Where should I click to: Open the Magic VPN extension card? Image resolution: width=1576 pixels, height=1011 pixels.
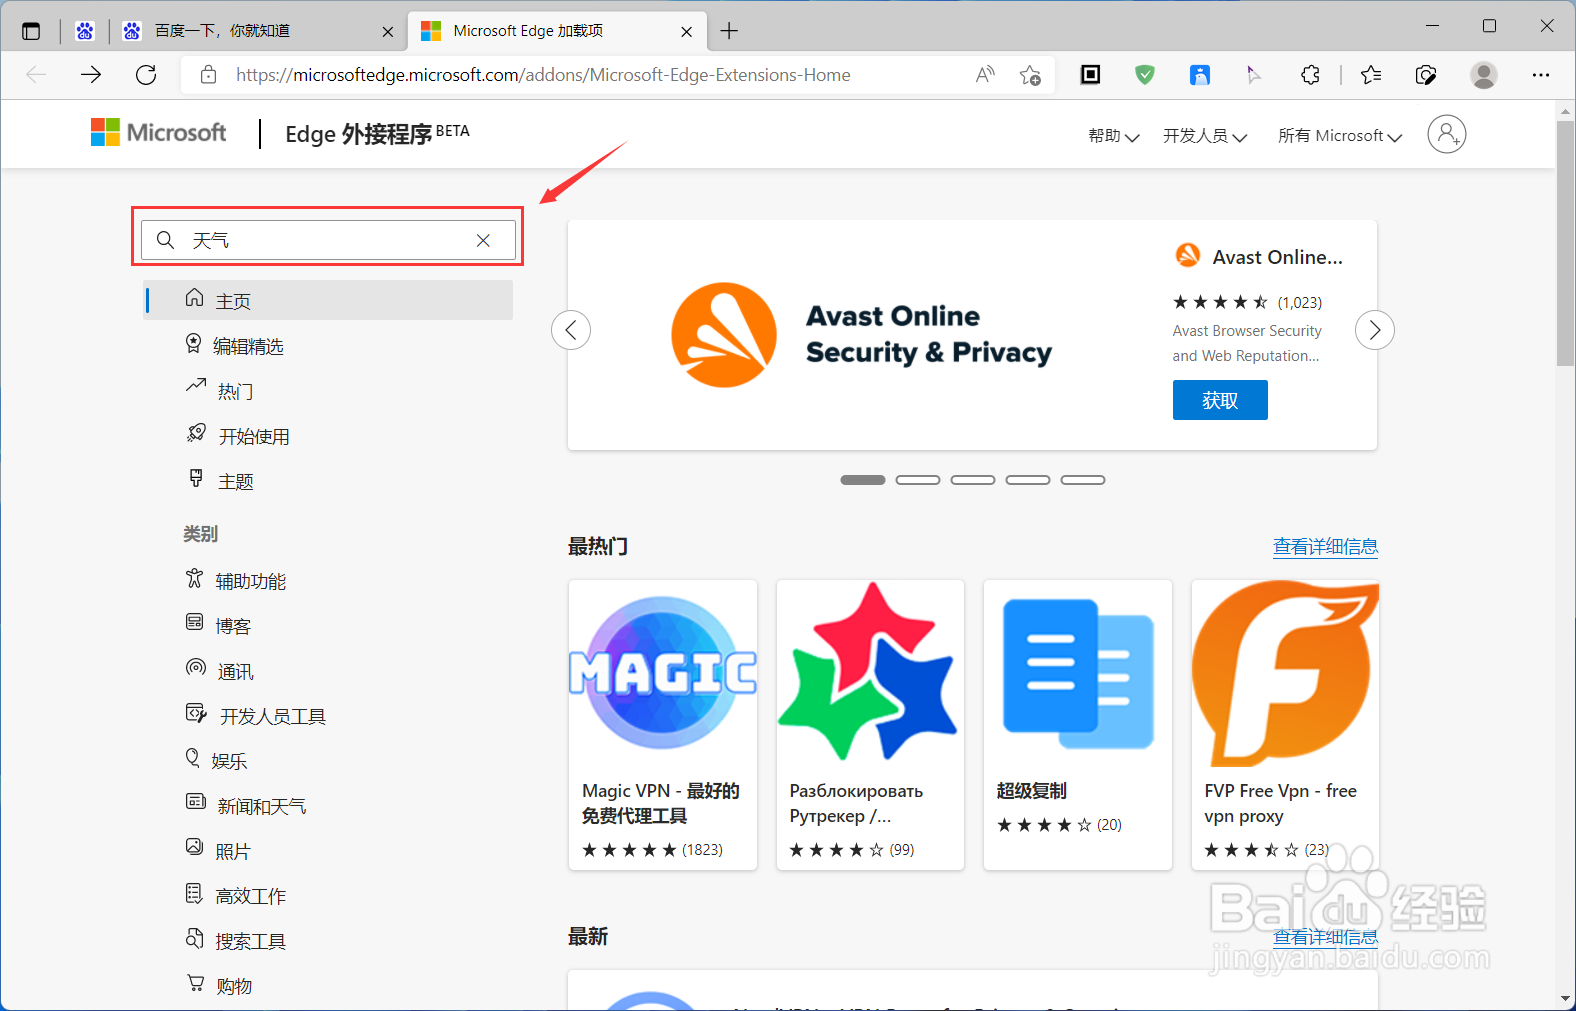662,725
